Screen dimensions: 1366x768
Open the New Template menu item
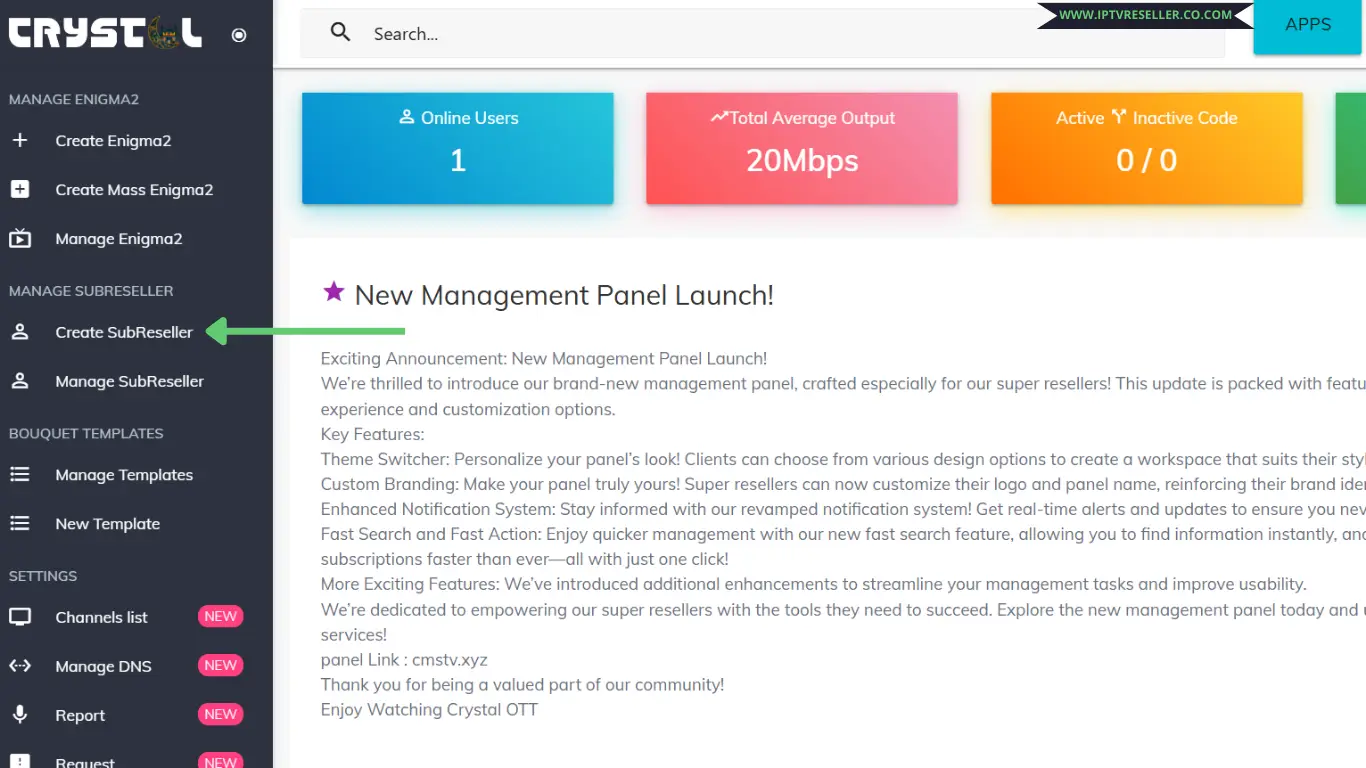[107, 524]
